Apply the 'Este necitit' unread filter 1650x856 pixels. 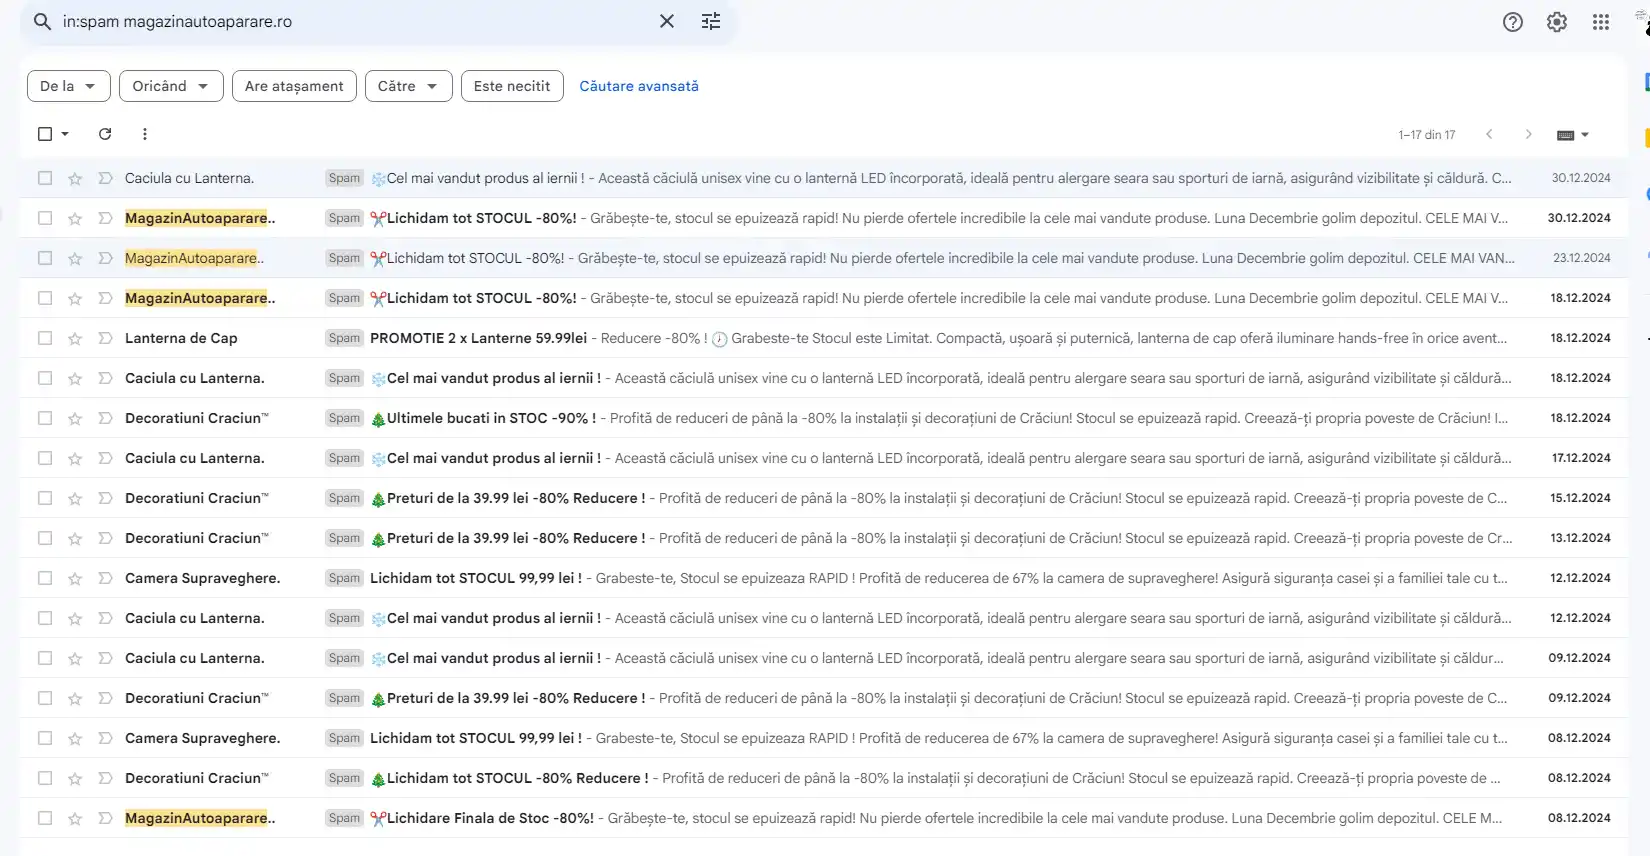pos(512,86)
